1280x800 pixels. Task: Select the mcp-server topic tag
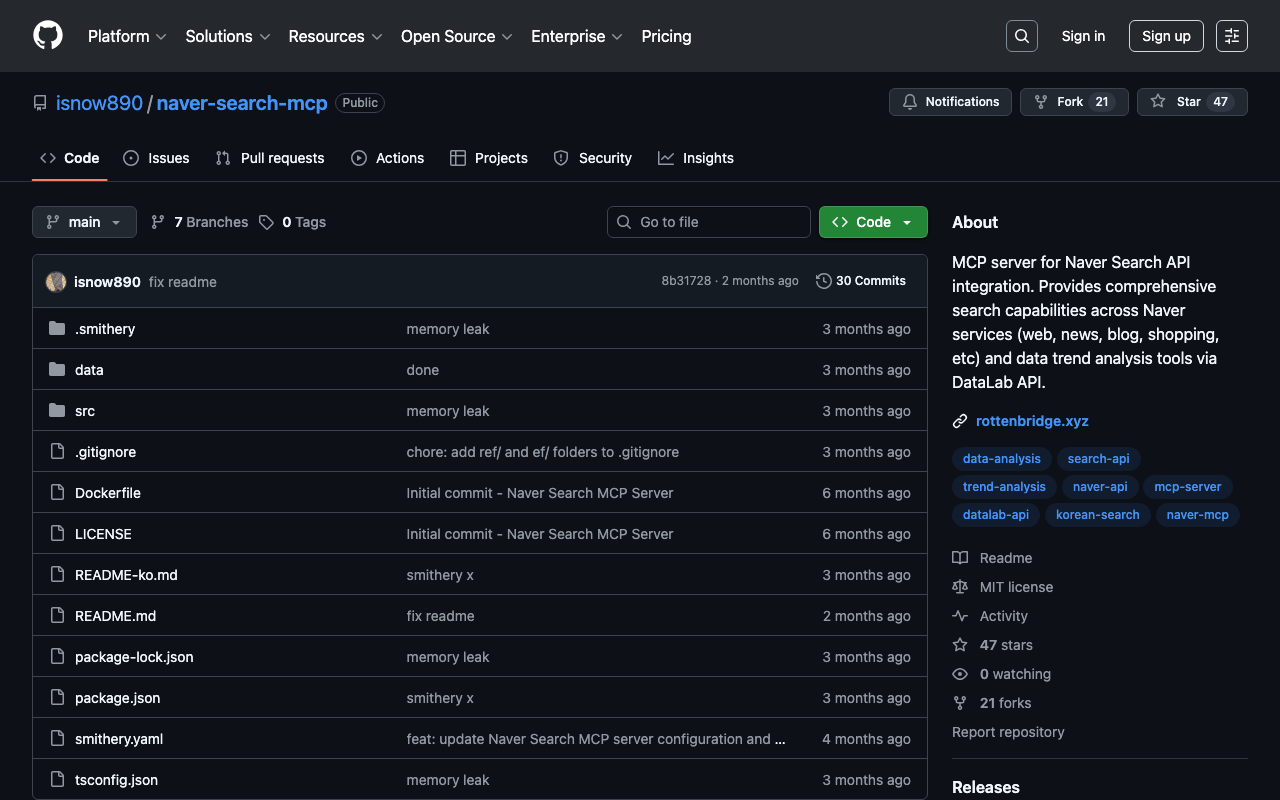[x=1187, y=487]
